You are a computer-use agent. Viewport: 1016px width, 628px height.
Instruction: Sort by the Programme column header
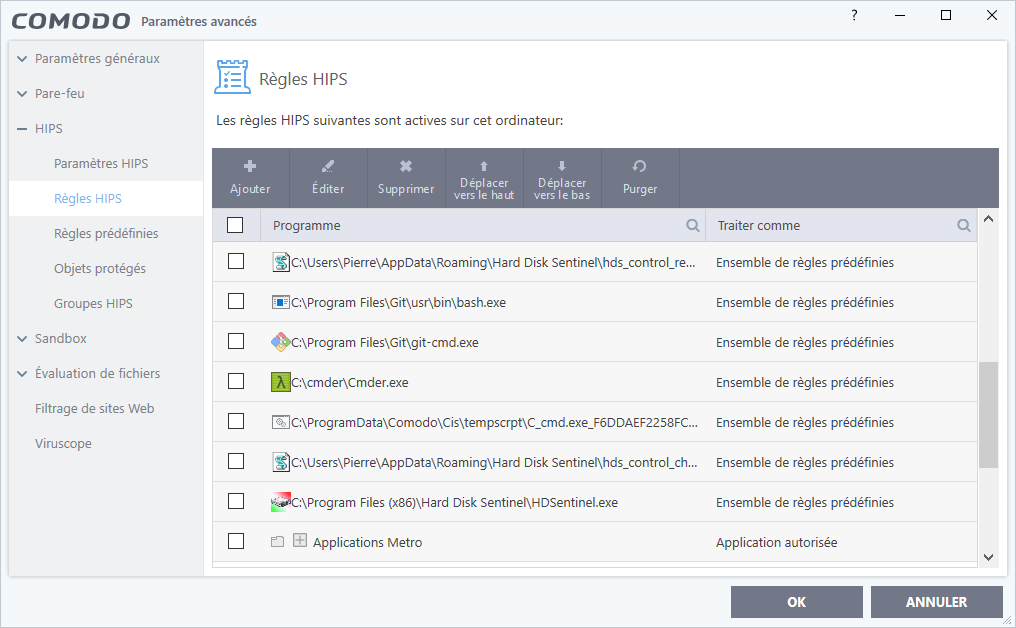click(306, 226)
